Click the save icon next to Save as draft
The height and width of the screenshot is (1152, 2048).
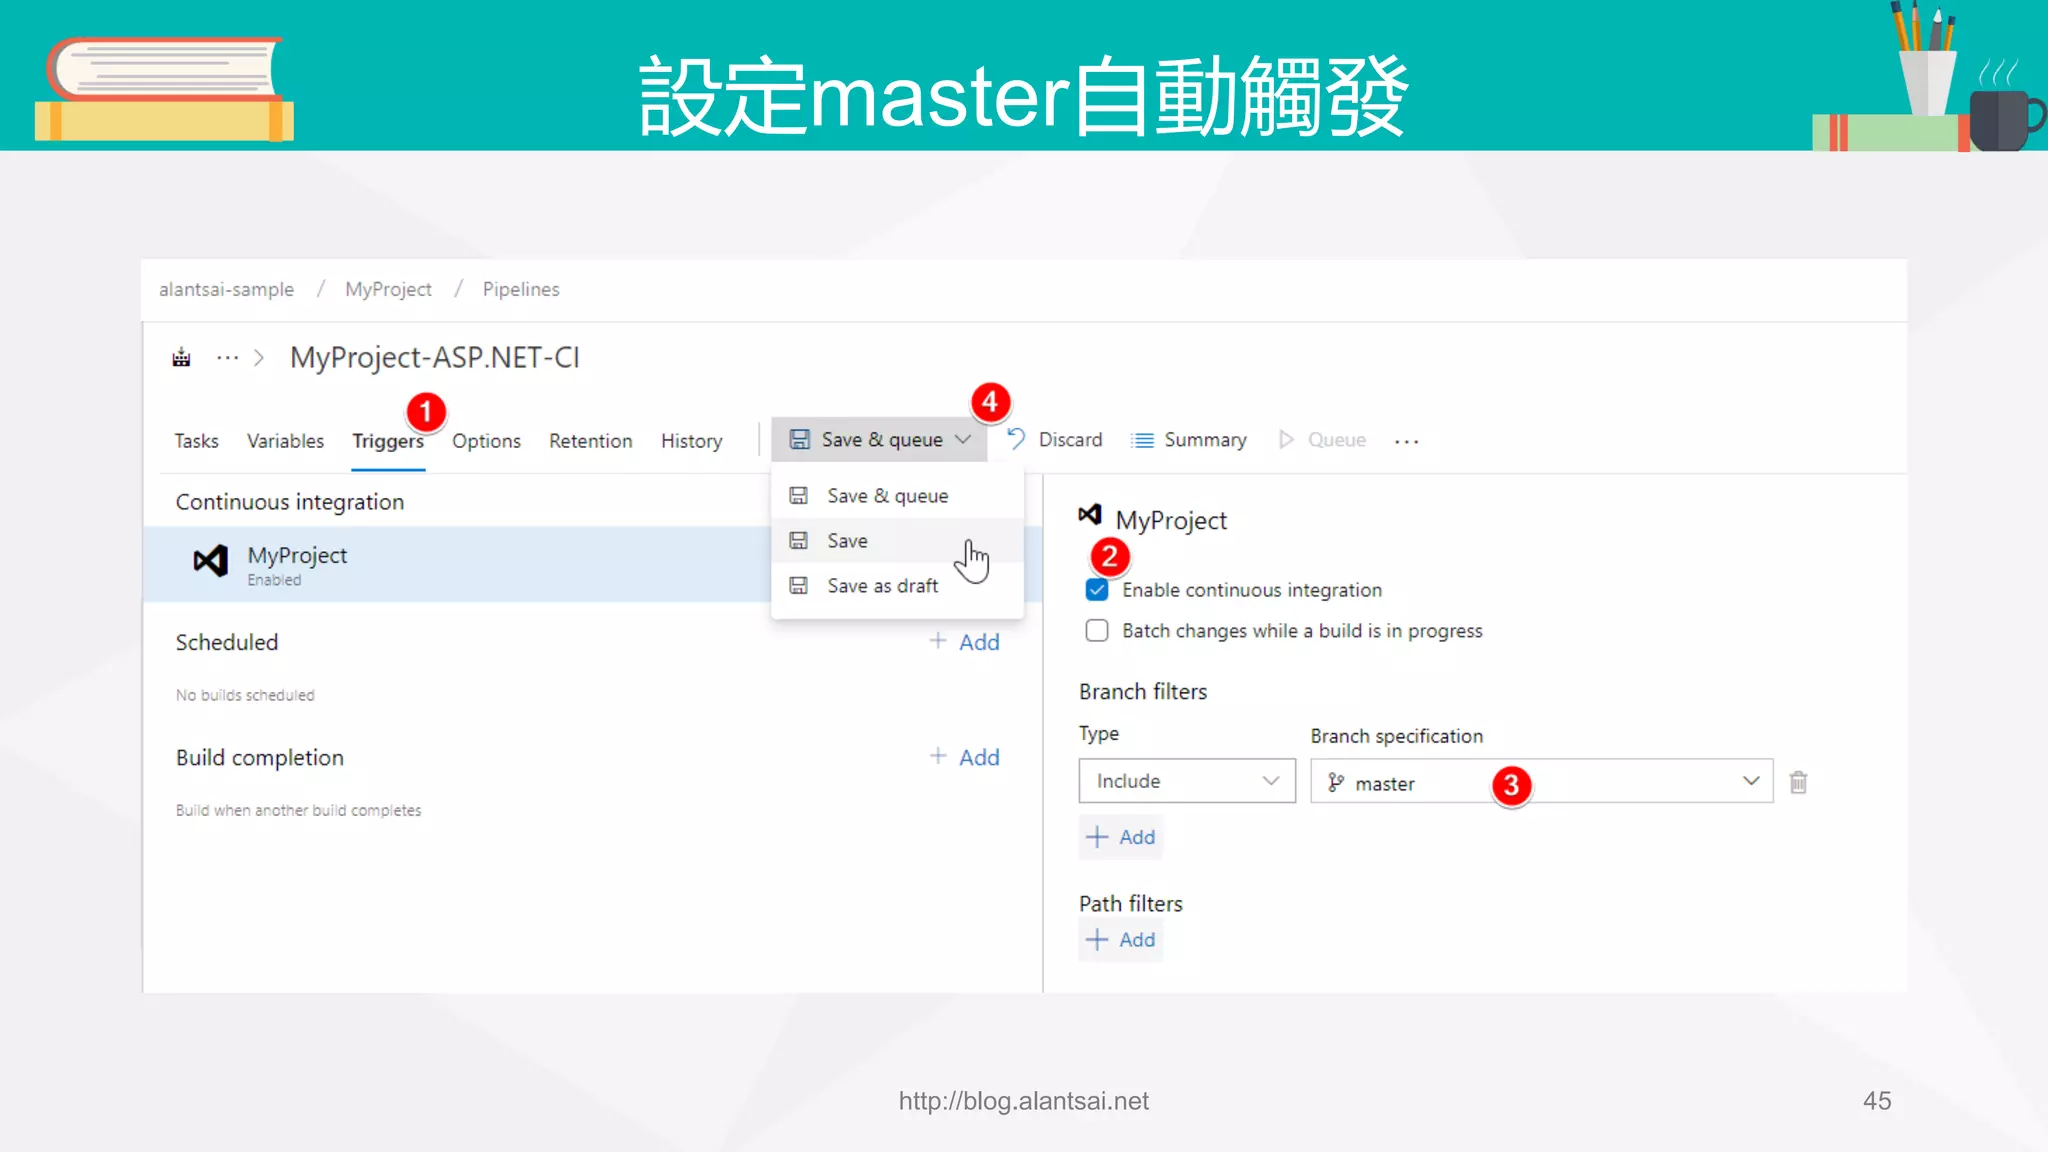(x=798, y=585)
